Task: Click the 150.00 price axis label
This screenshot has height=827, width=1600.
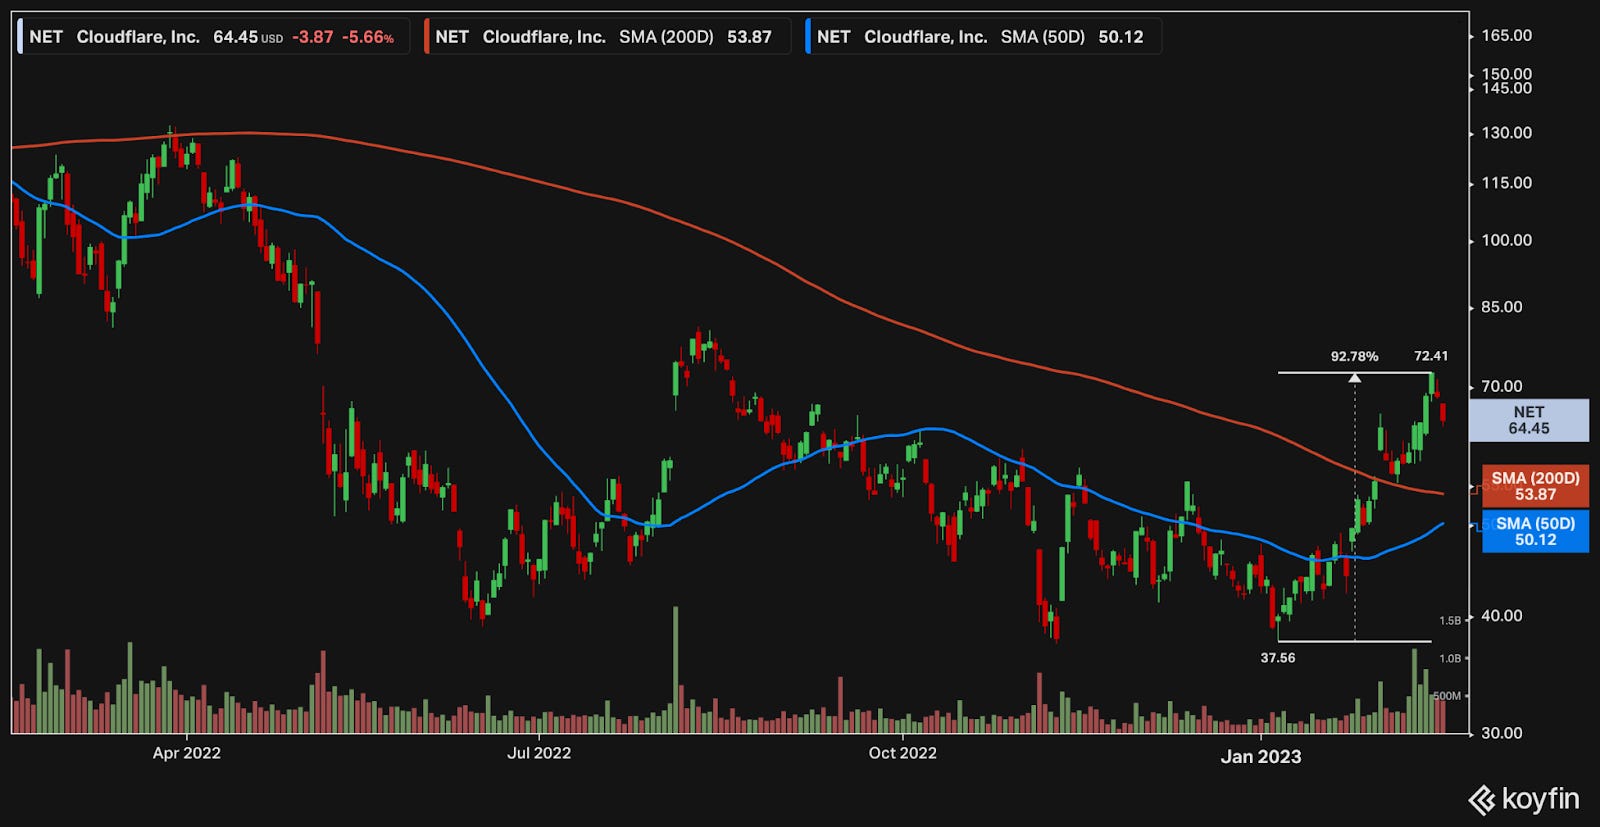Action: pyautogui.click(x=1506, y=74)
